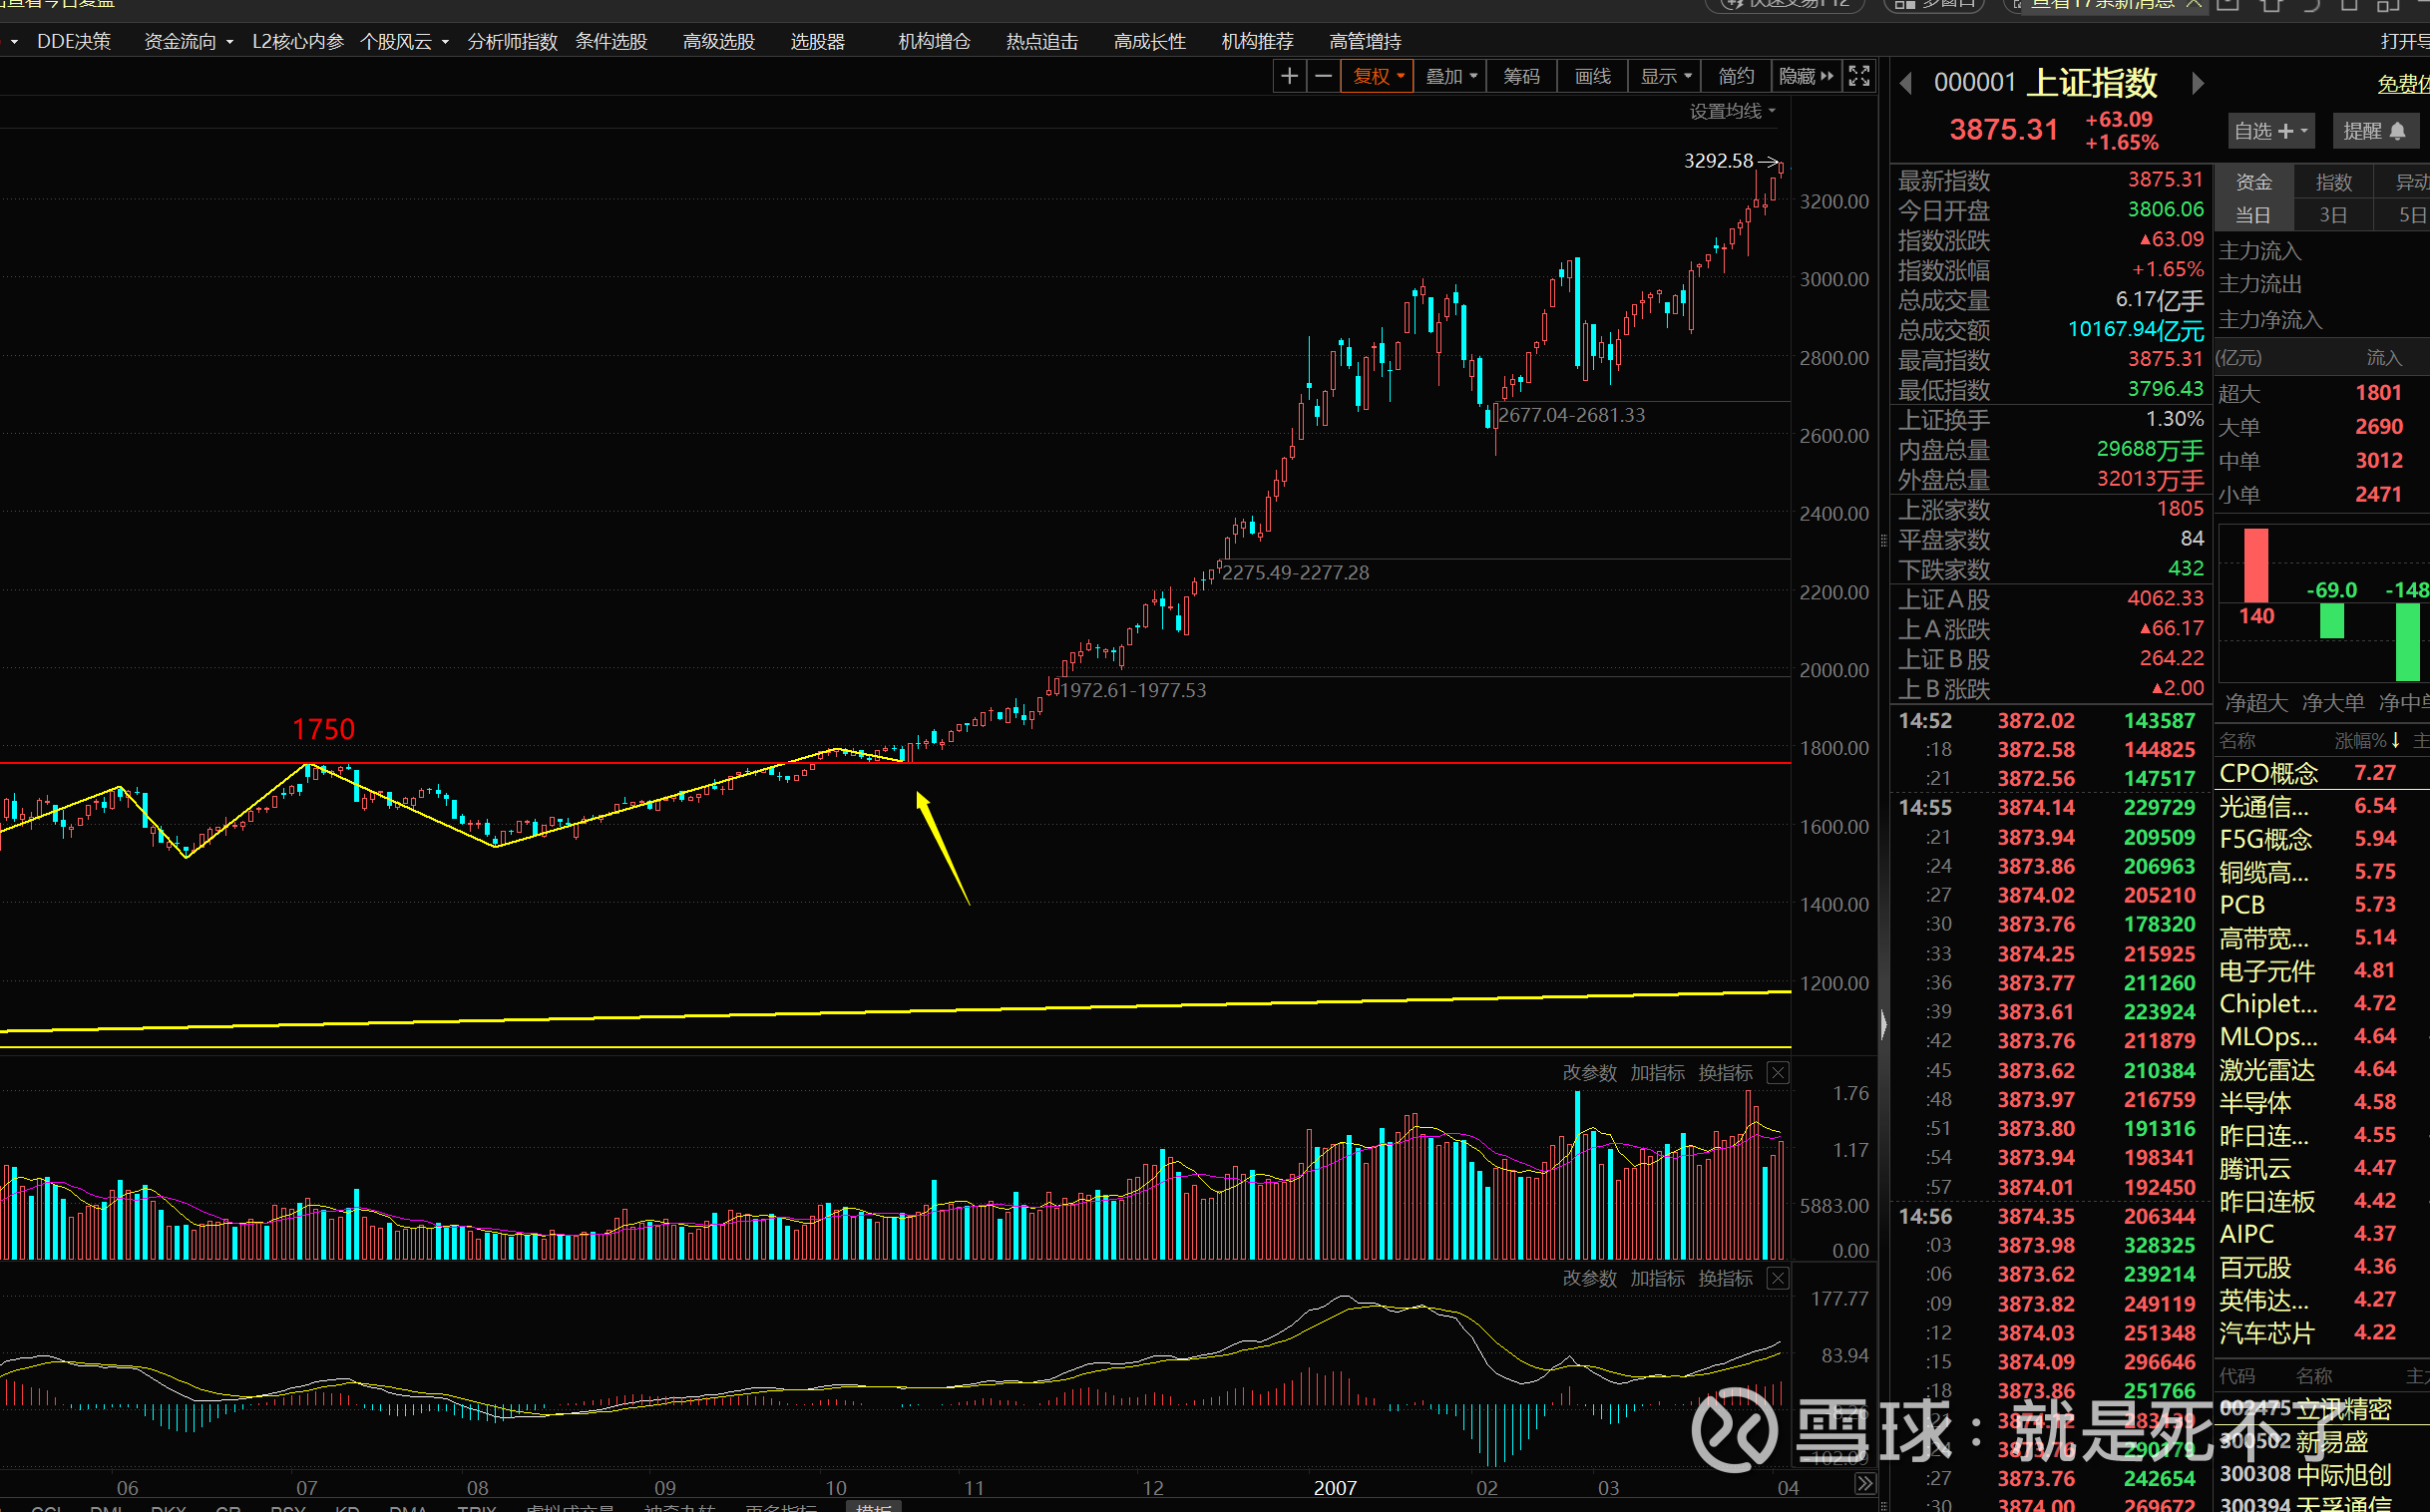Image resolution: width=2430 pixels, height=1512 pixels.
Task: Click 换指标 in MACD panel
Action: point(1724,1278)
